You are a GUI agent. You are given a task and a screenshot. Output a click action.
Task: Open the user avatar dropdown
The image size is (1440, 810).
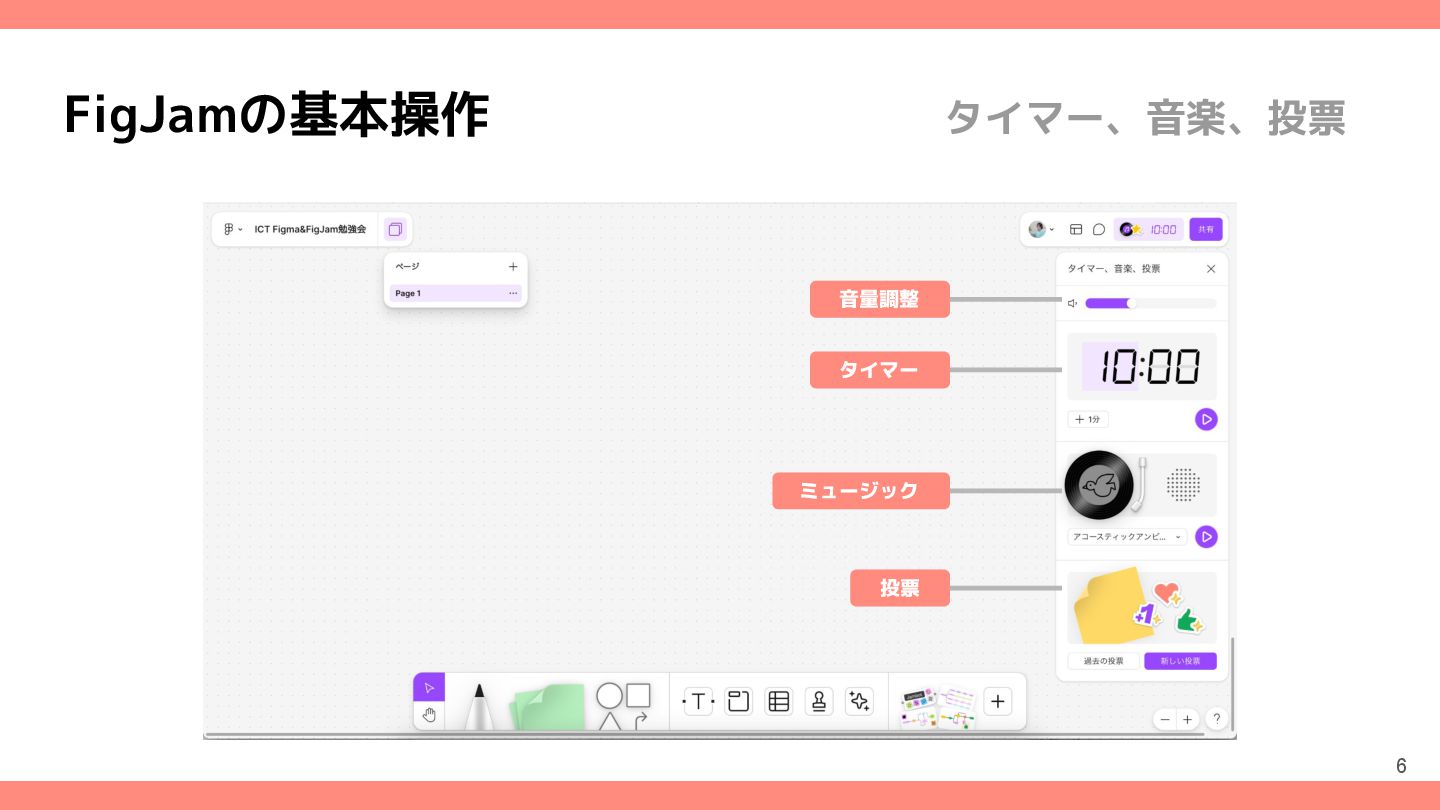[x=1041, y=229]
